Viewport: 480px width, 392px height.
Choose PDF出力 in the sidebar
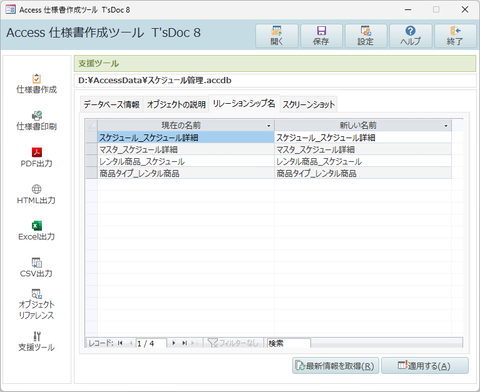pos(37,158)
